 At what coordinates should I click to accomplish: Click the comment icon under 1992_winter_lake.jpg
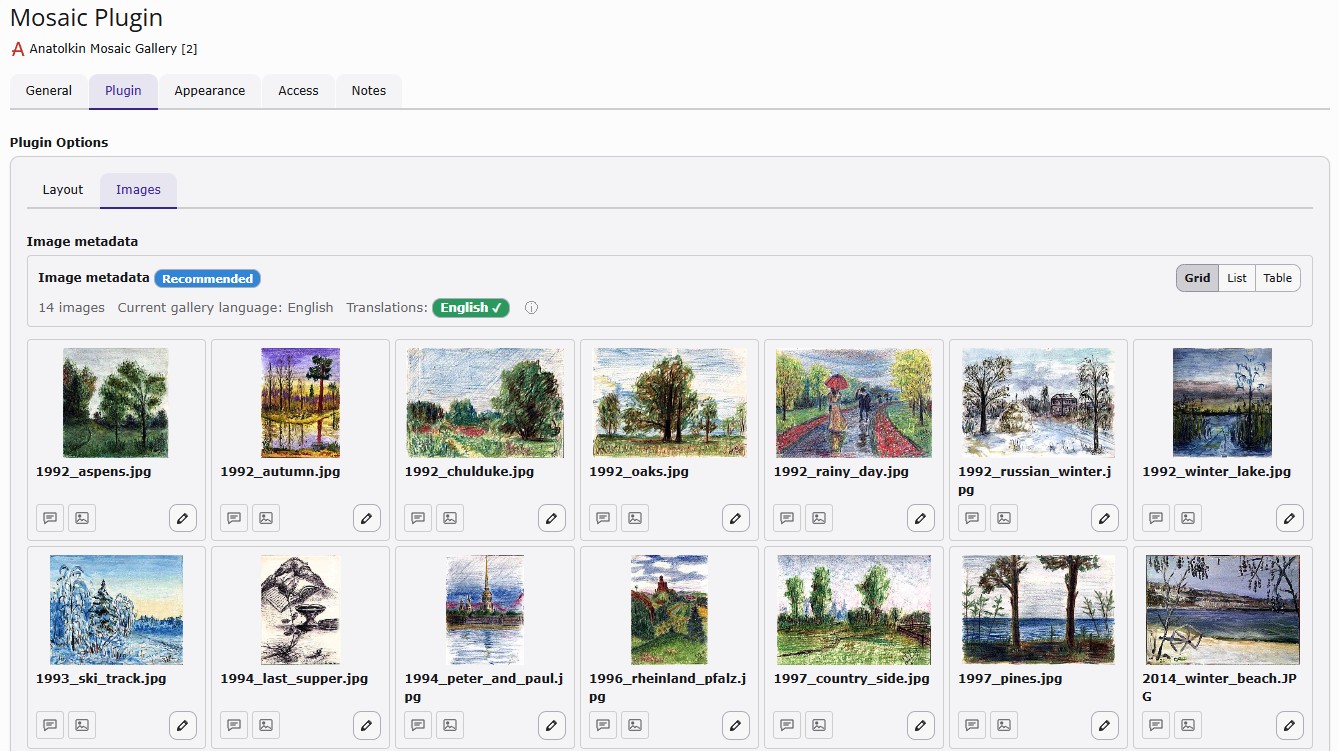pos(1156,518)
